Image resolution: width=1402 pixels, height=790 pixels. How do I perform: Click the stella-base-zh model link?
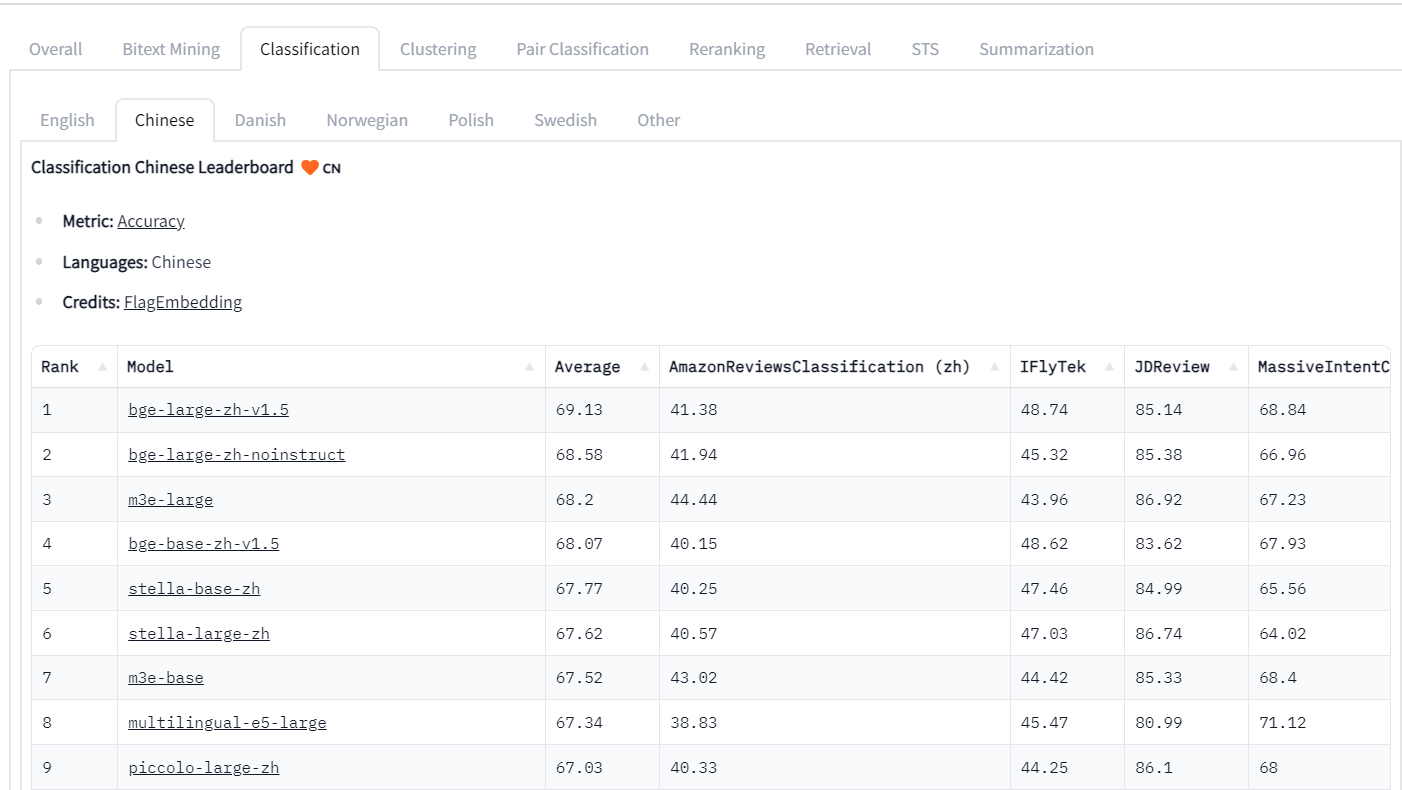[194, 589]
